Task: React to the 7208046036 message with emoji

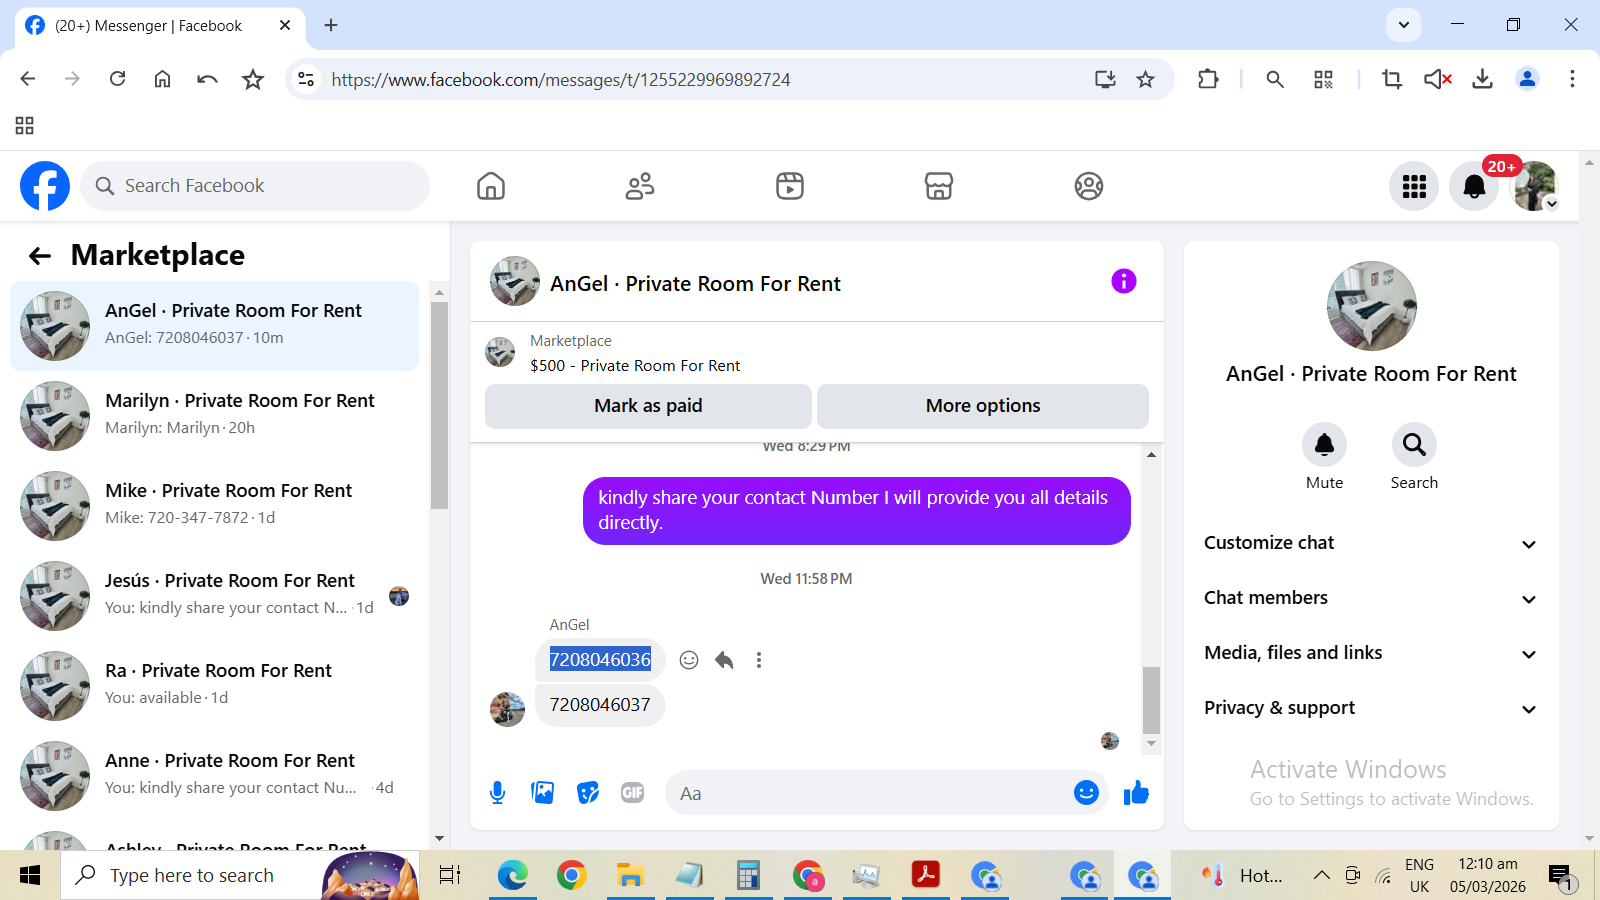Action: (689, 660)
